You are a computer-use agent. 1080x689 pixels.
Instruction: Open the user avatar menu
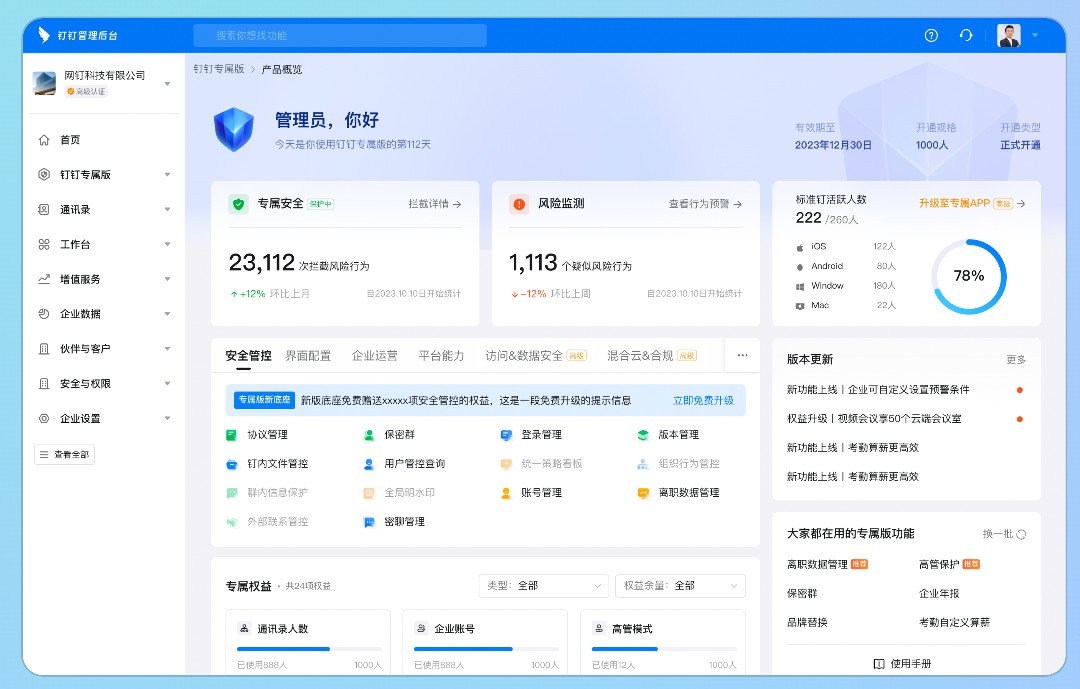coord(1009,35)
